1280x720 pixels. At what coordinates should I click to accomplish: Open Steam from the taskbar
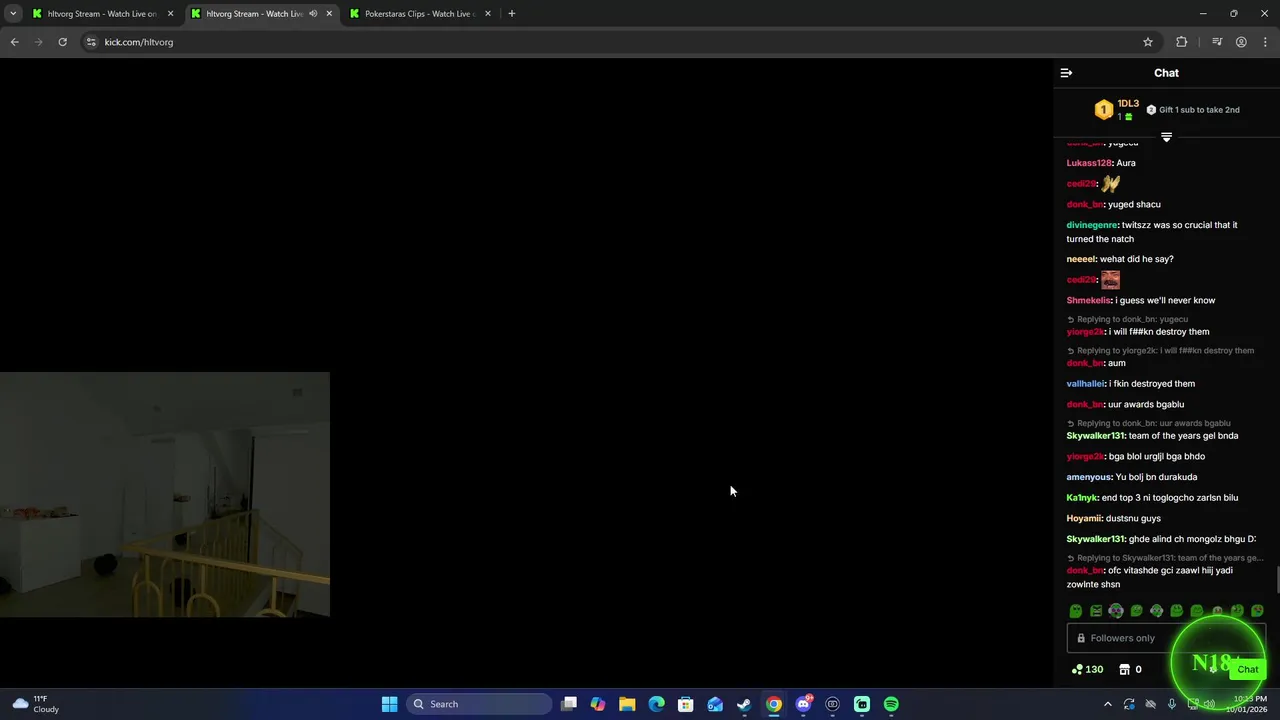[x=744, y=704]
